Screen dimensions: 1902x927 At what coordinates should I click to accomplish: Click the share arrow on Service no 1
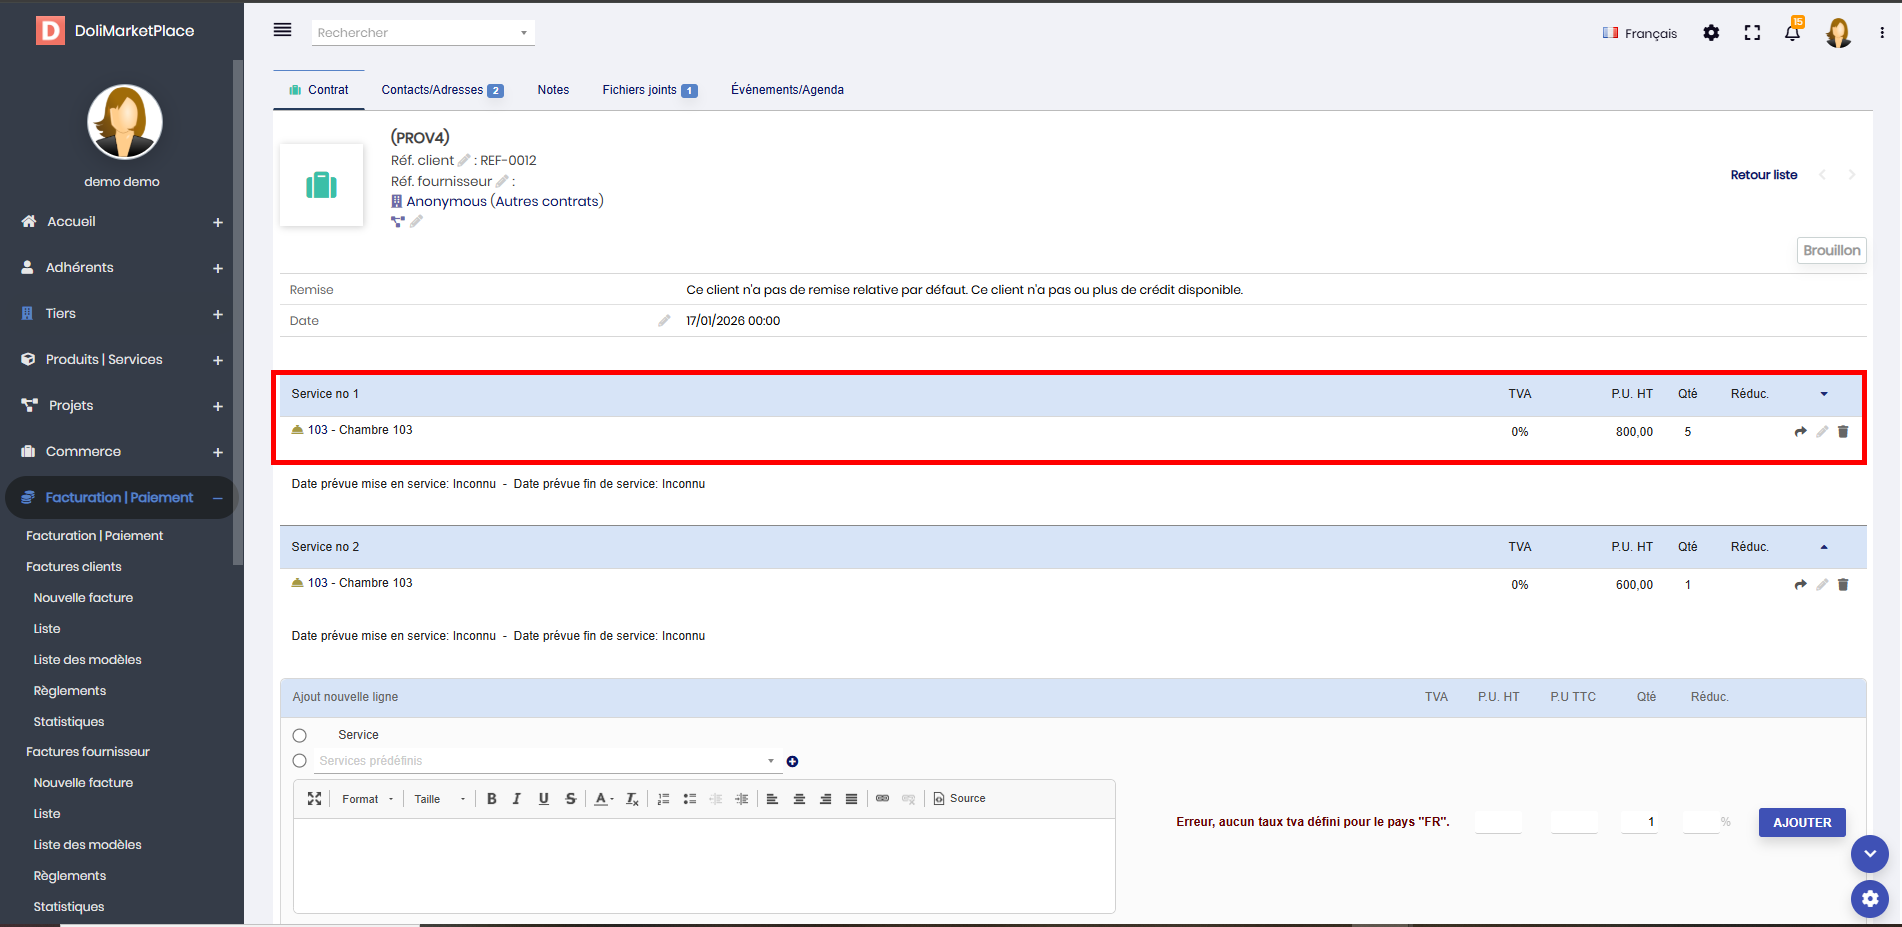[1800, 432]
